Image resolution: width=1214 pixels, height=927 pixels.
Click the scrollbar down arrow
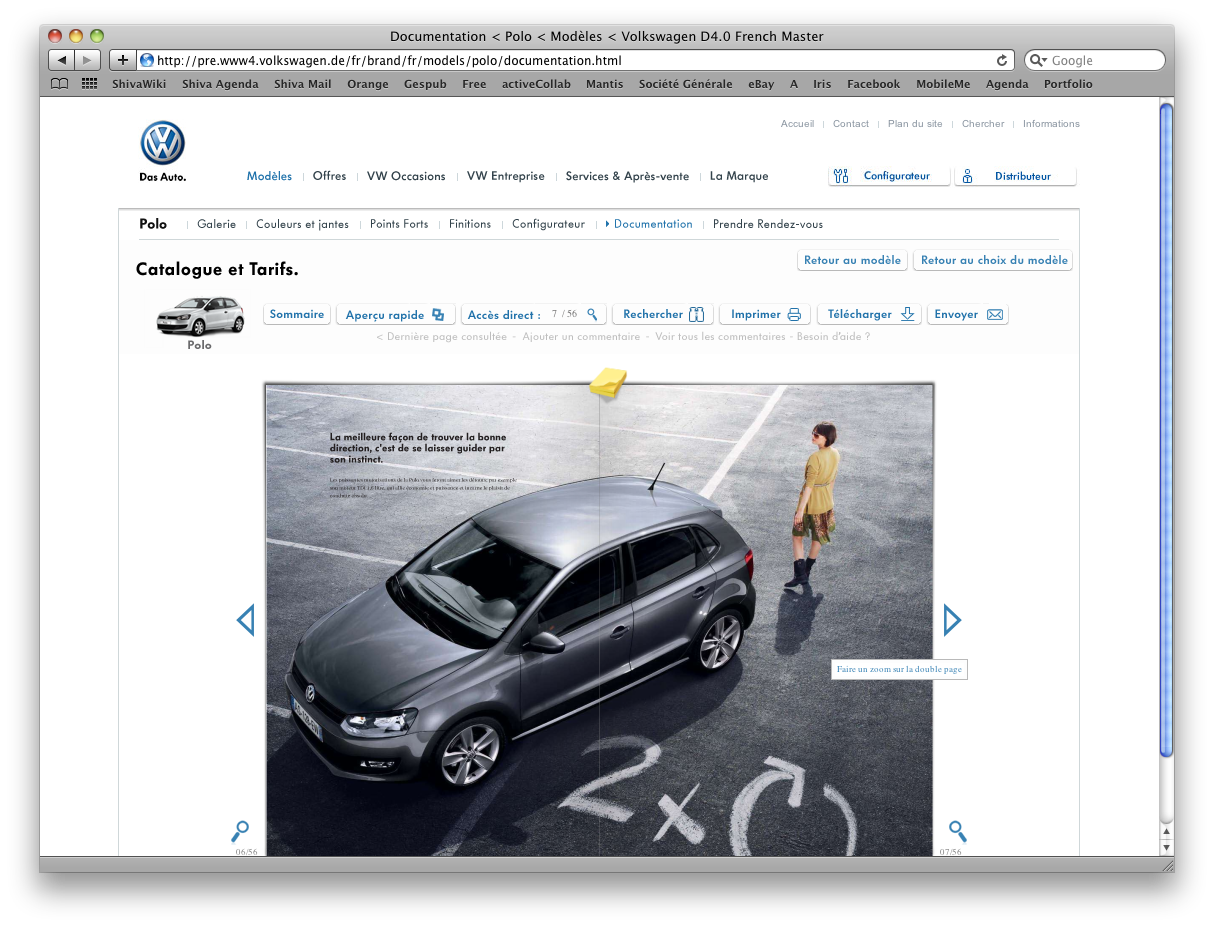point(1166,848)
